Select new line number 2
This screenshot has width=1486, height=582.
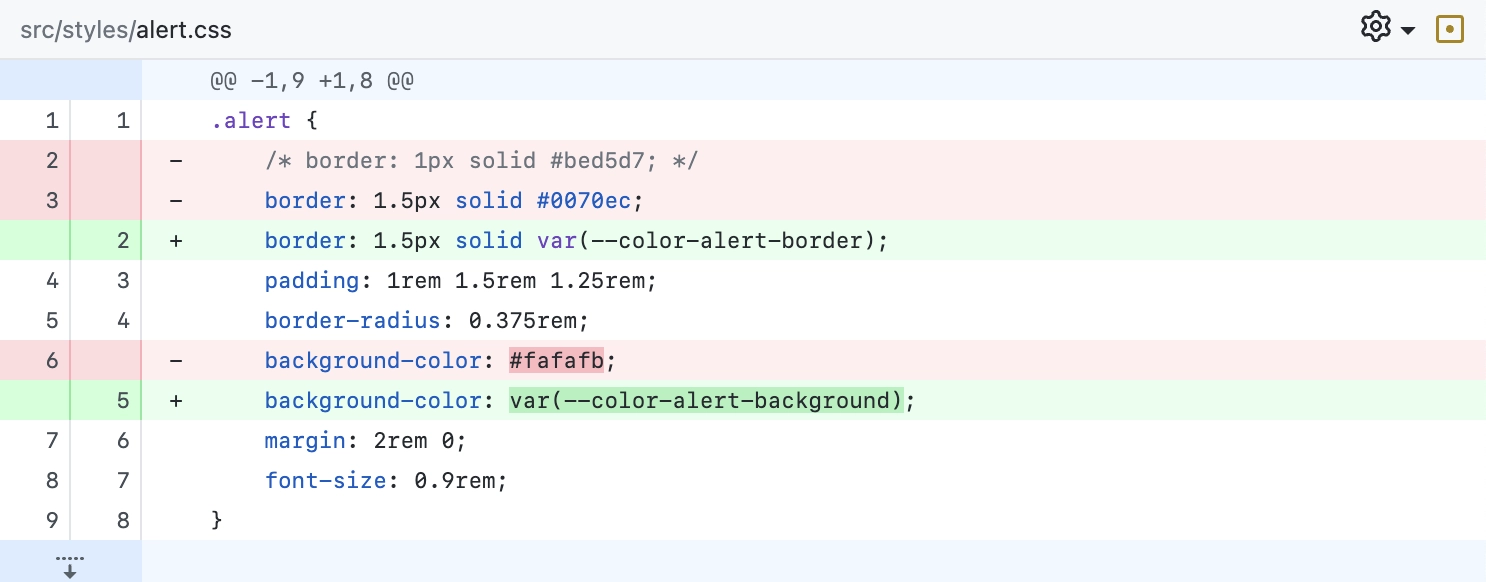click(122, 240)
